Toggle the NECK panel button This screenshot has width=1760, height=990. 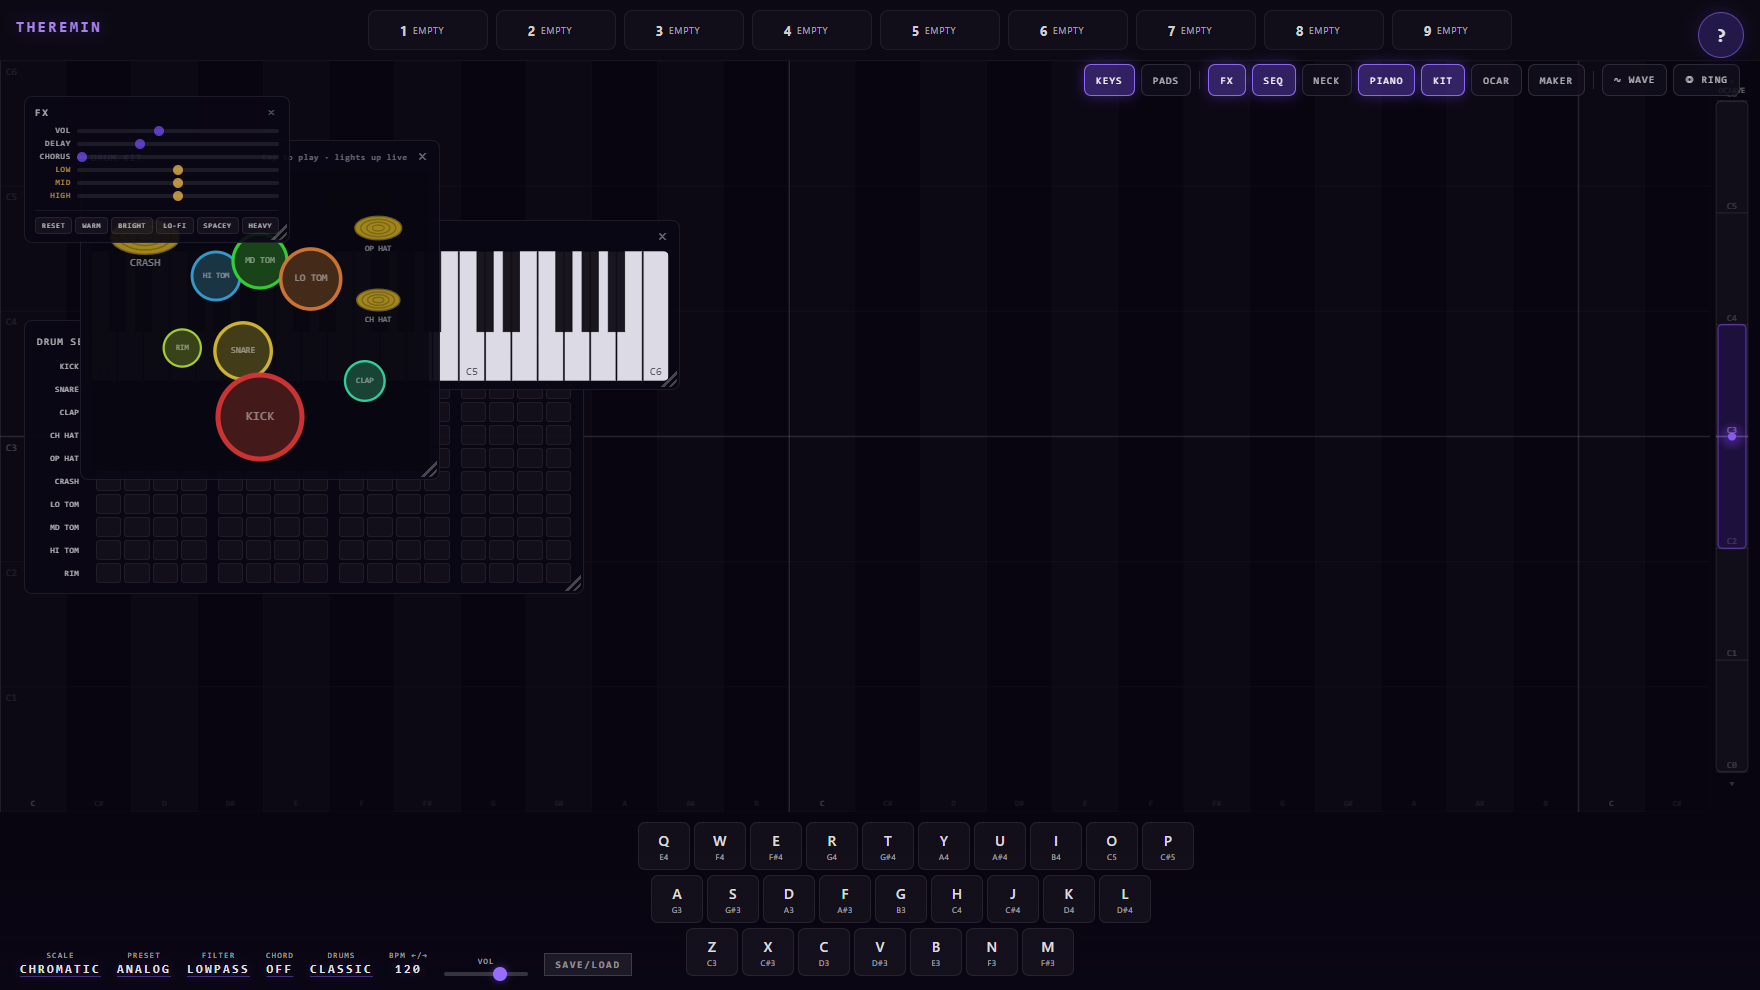point(1326,80)
